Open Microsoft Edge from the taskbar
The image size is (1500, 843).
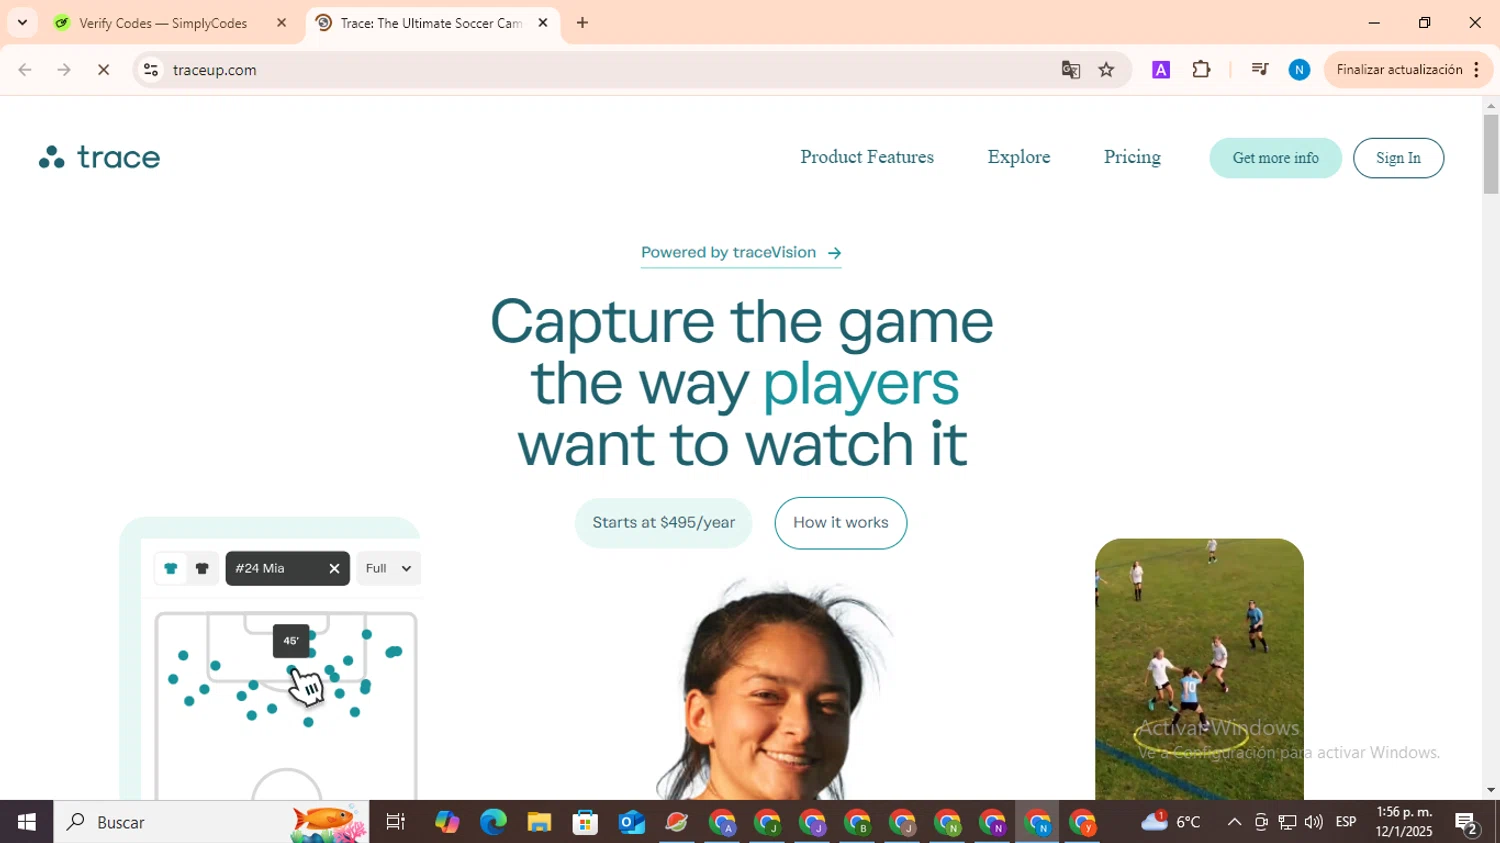[493, 822]
